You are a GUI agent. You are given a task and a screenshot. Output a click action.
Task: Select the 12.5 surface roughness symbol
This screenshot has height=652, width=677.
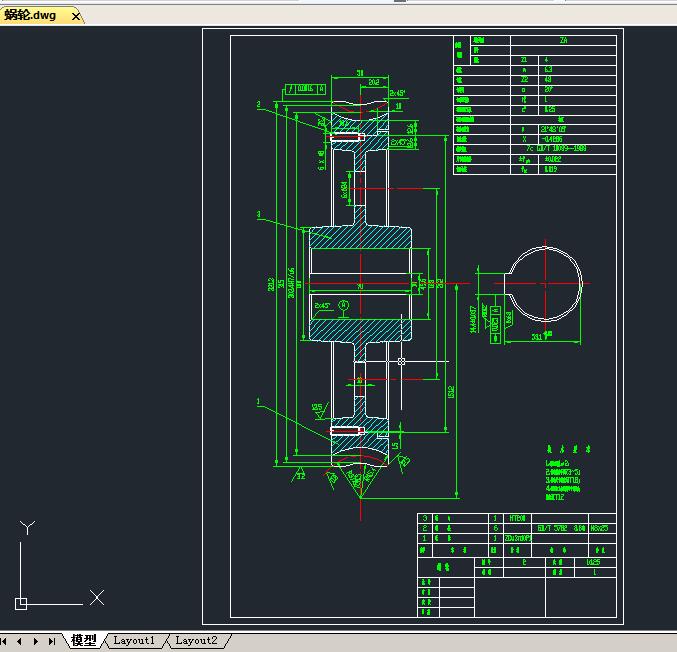(x=319, y=411)
